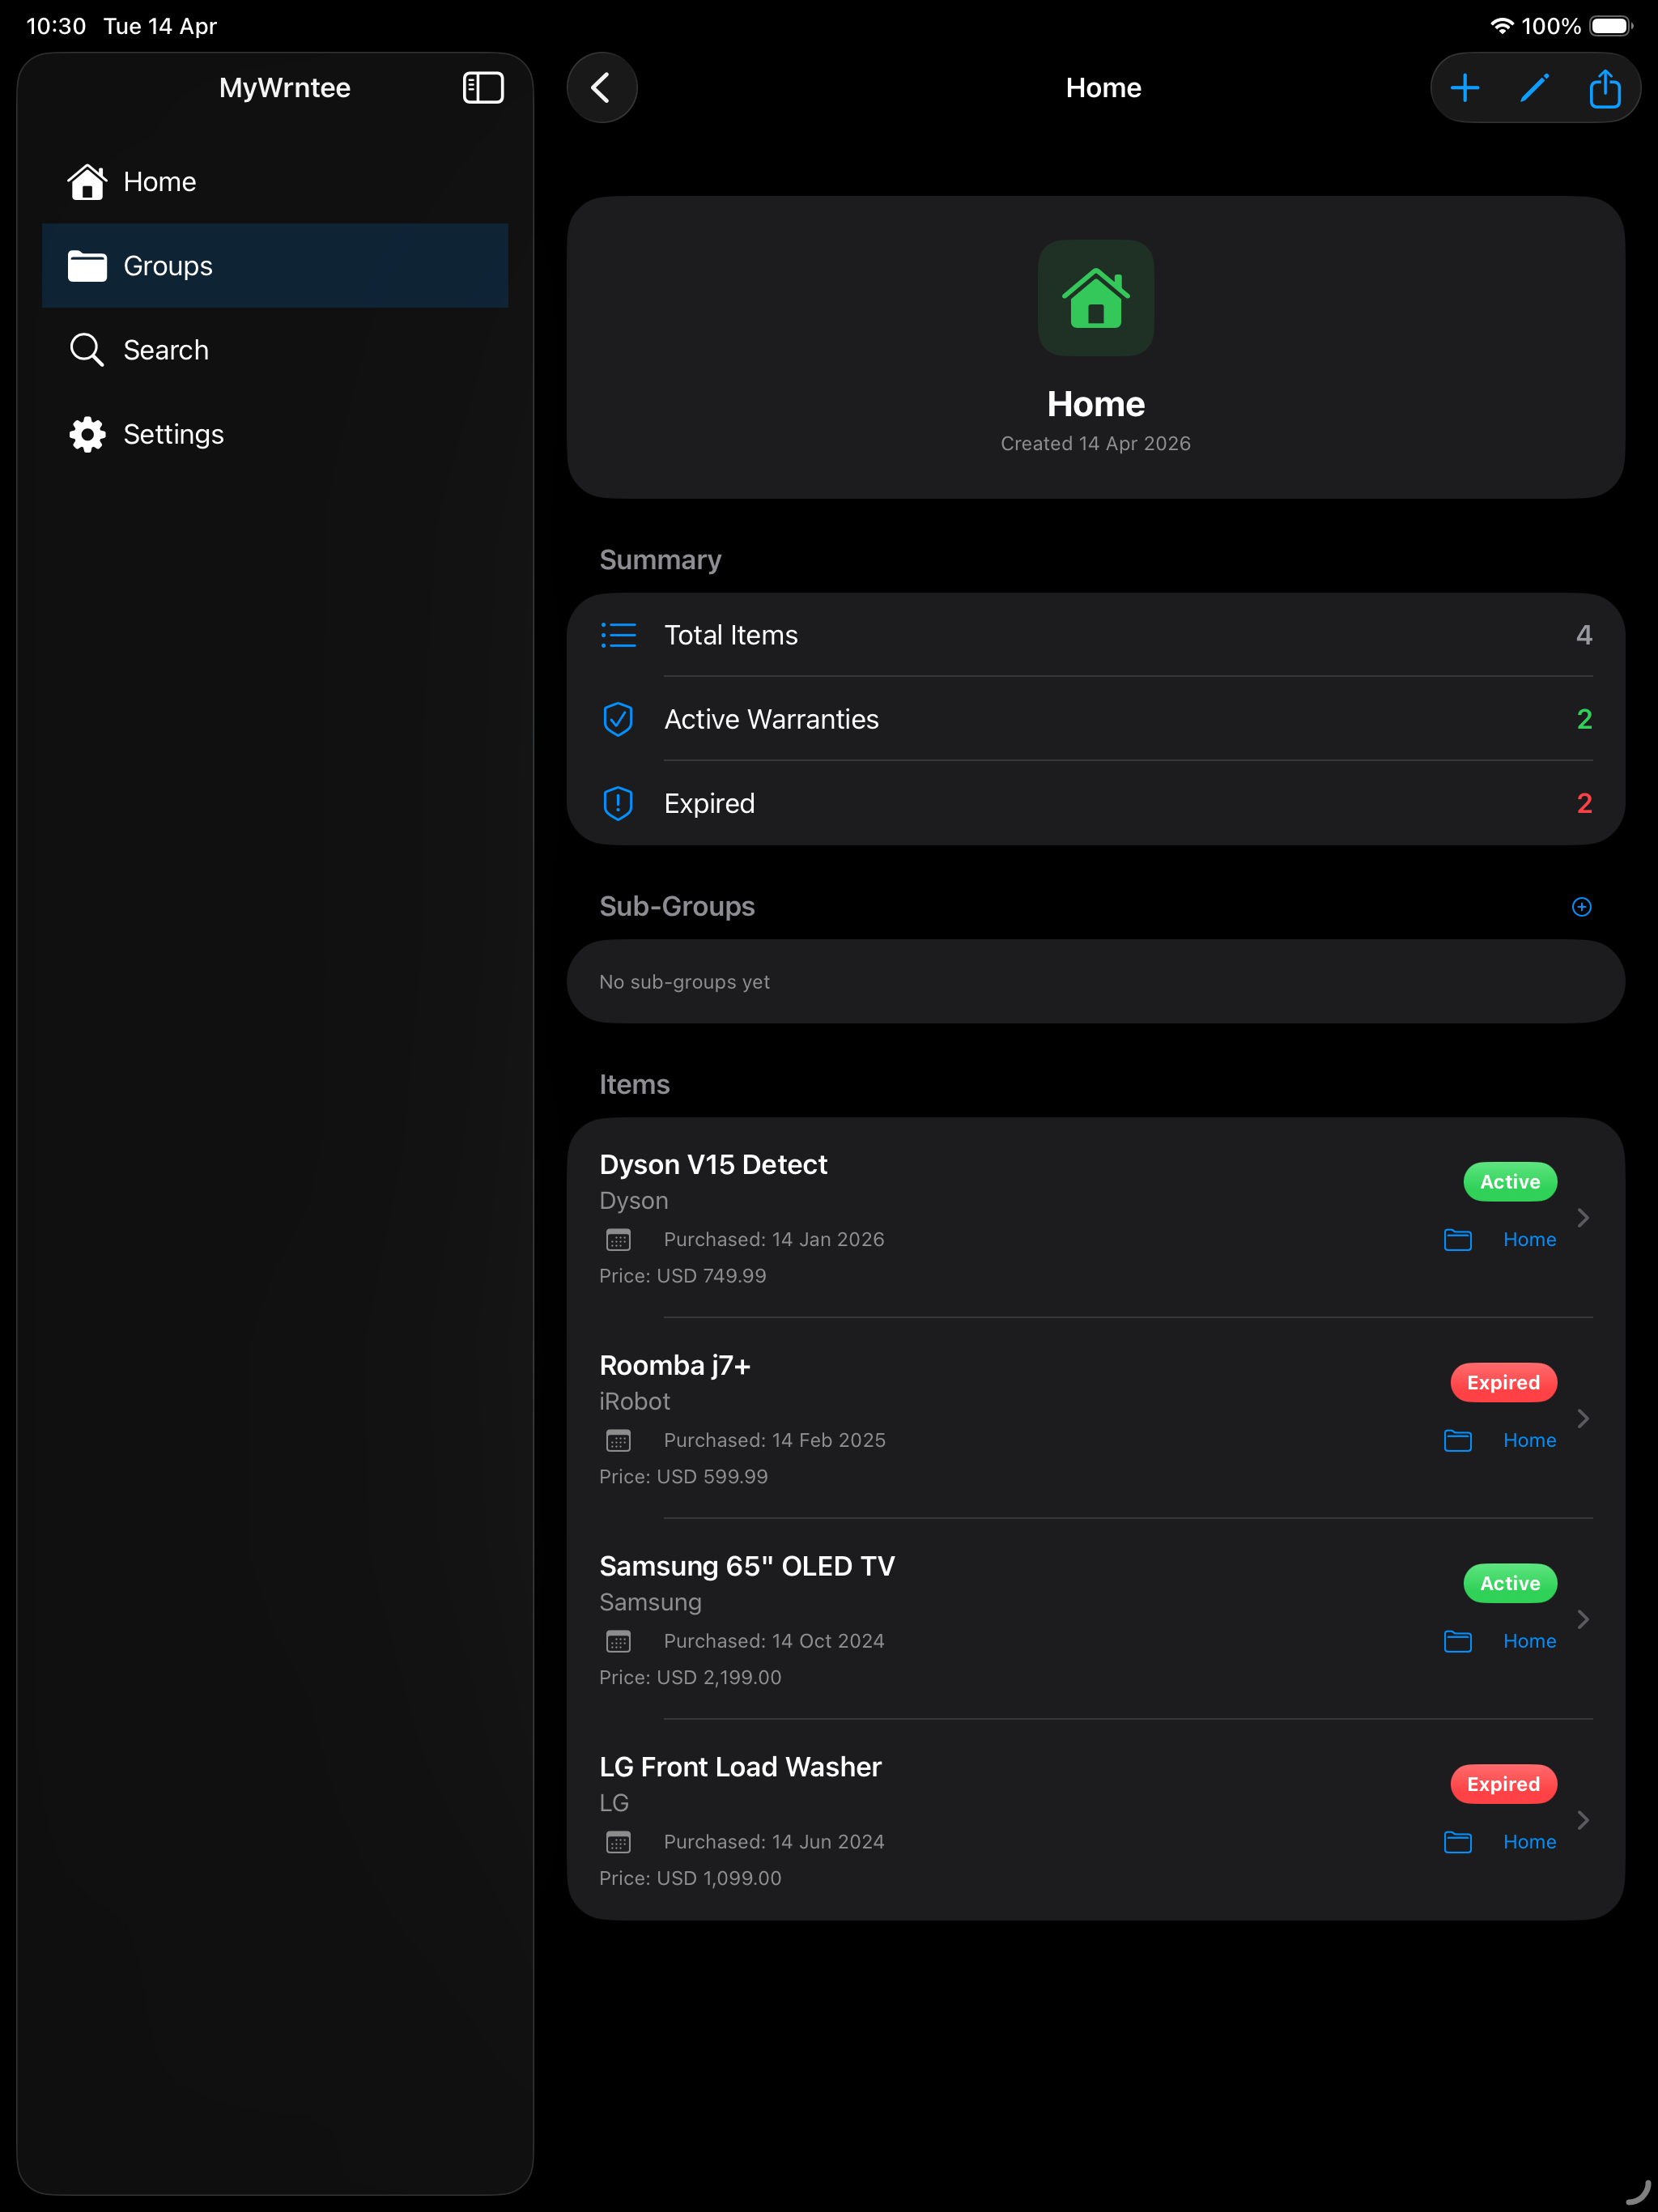Click Home group link on Samsung row

click(x=1529, y=1641)
